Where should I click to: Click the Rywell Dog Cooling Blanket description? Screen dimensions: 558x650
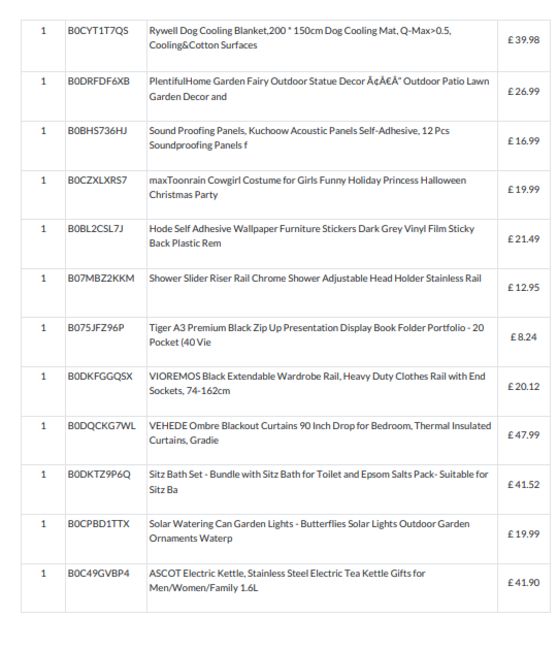tap(300, 38)
